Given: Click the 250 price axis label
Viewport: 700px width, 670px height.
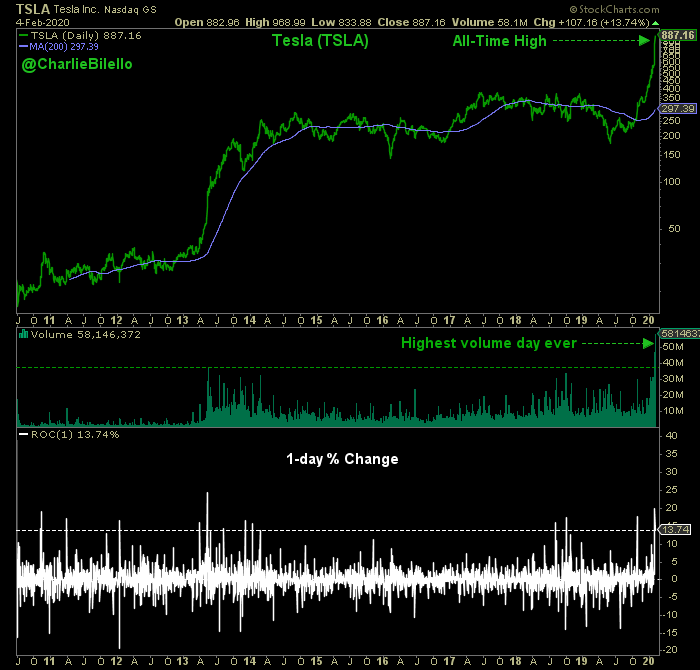Looking at the screenshot, I should tap(671, 121).
